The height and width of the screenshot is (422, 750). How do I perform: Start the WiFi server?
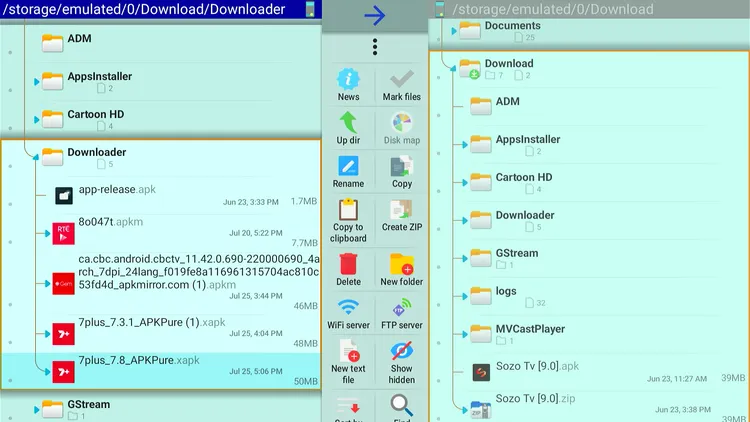pos(348,307)
